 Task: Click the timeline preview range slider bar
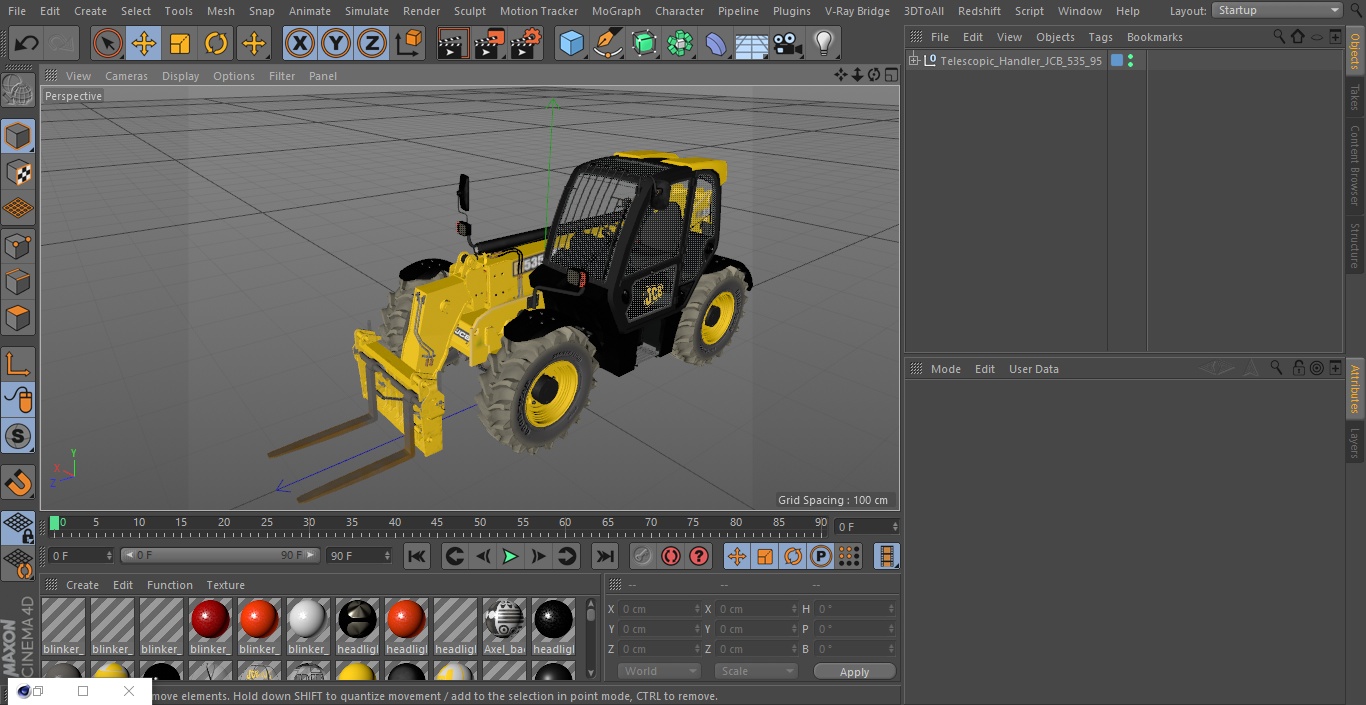220,555
